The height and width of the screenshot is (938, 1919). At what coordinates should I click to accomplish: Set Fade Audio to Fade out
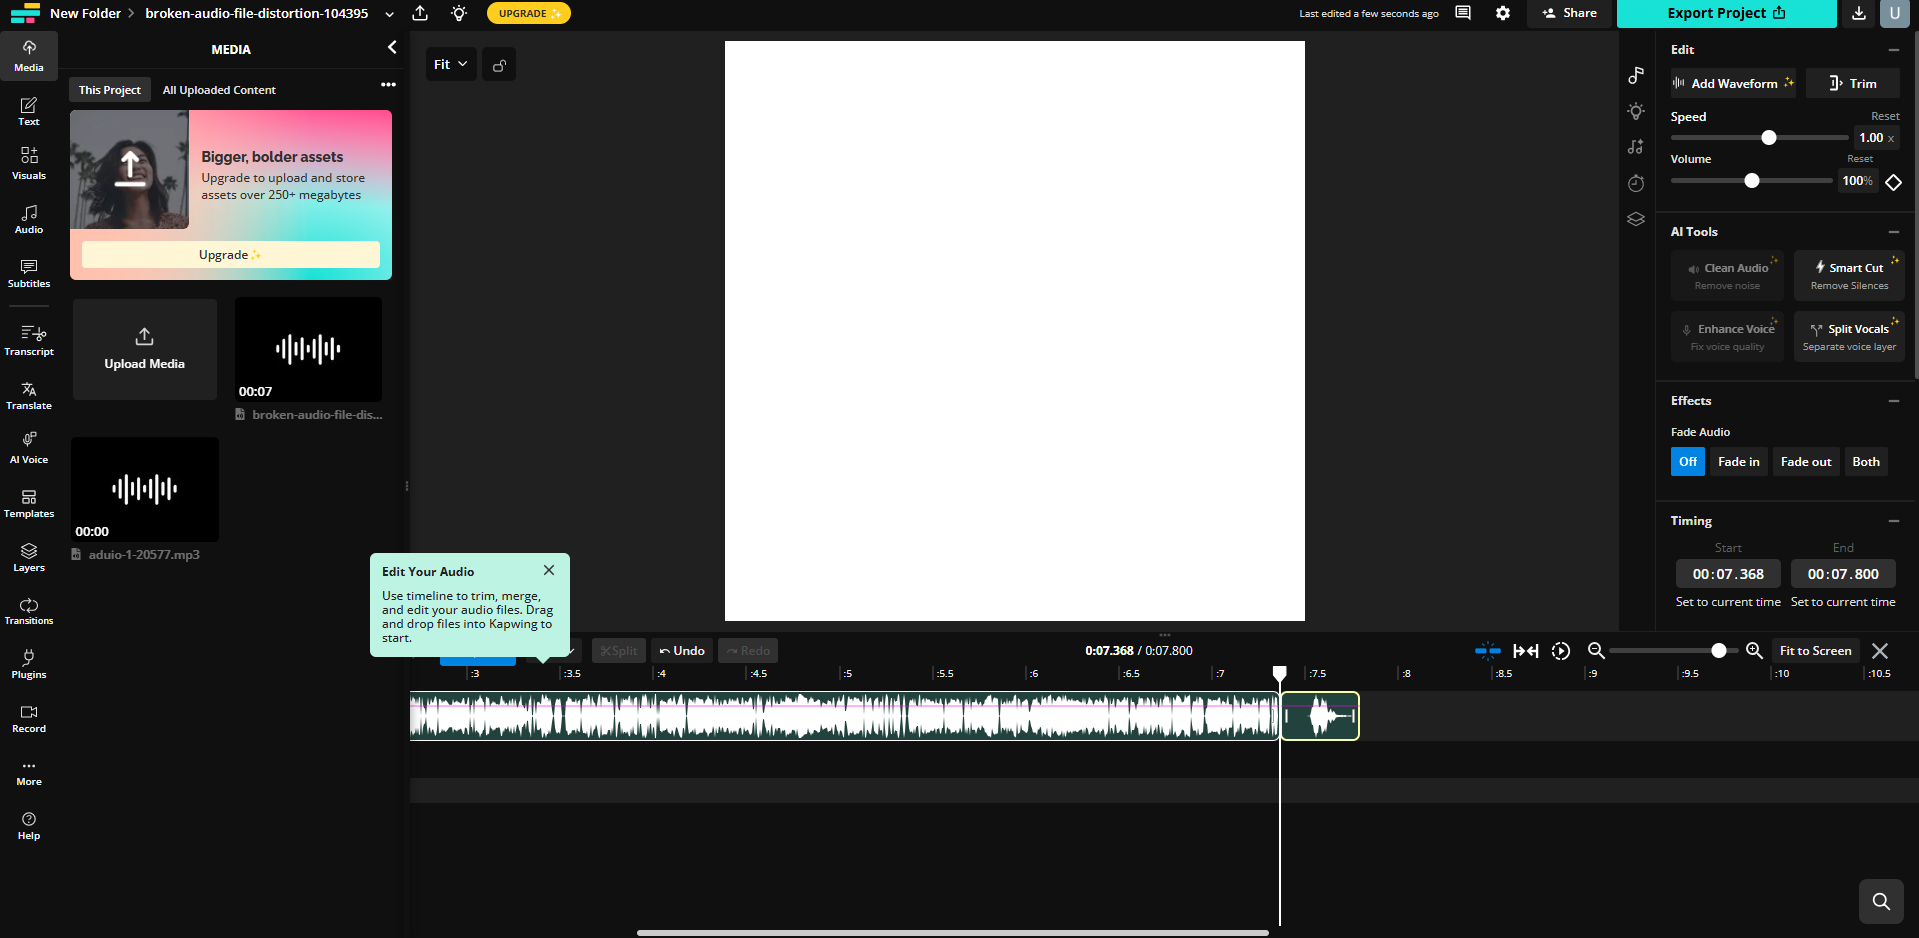1806,462
